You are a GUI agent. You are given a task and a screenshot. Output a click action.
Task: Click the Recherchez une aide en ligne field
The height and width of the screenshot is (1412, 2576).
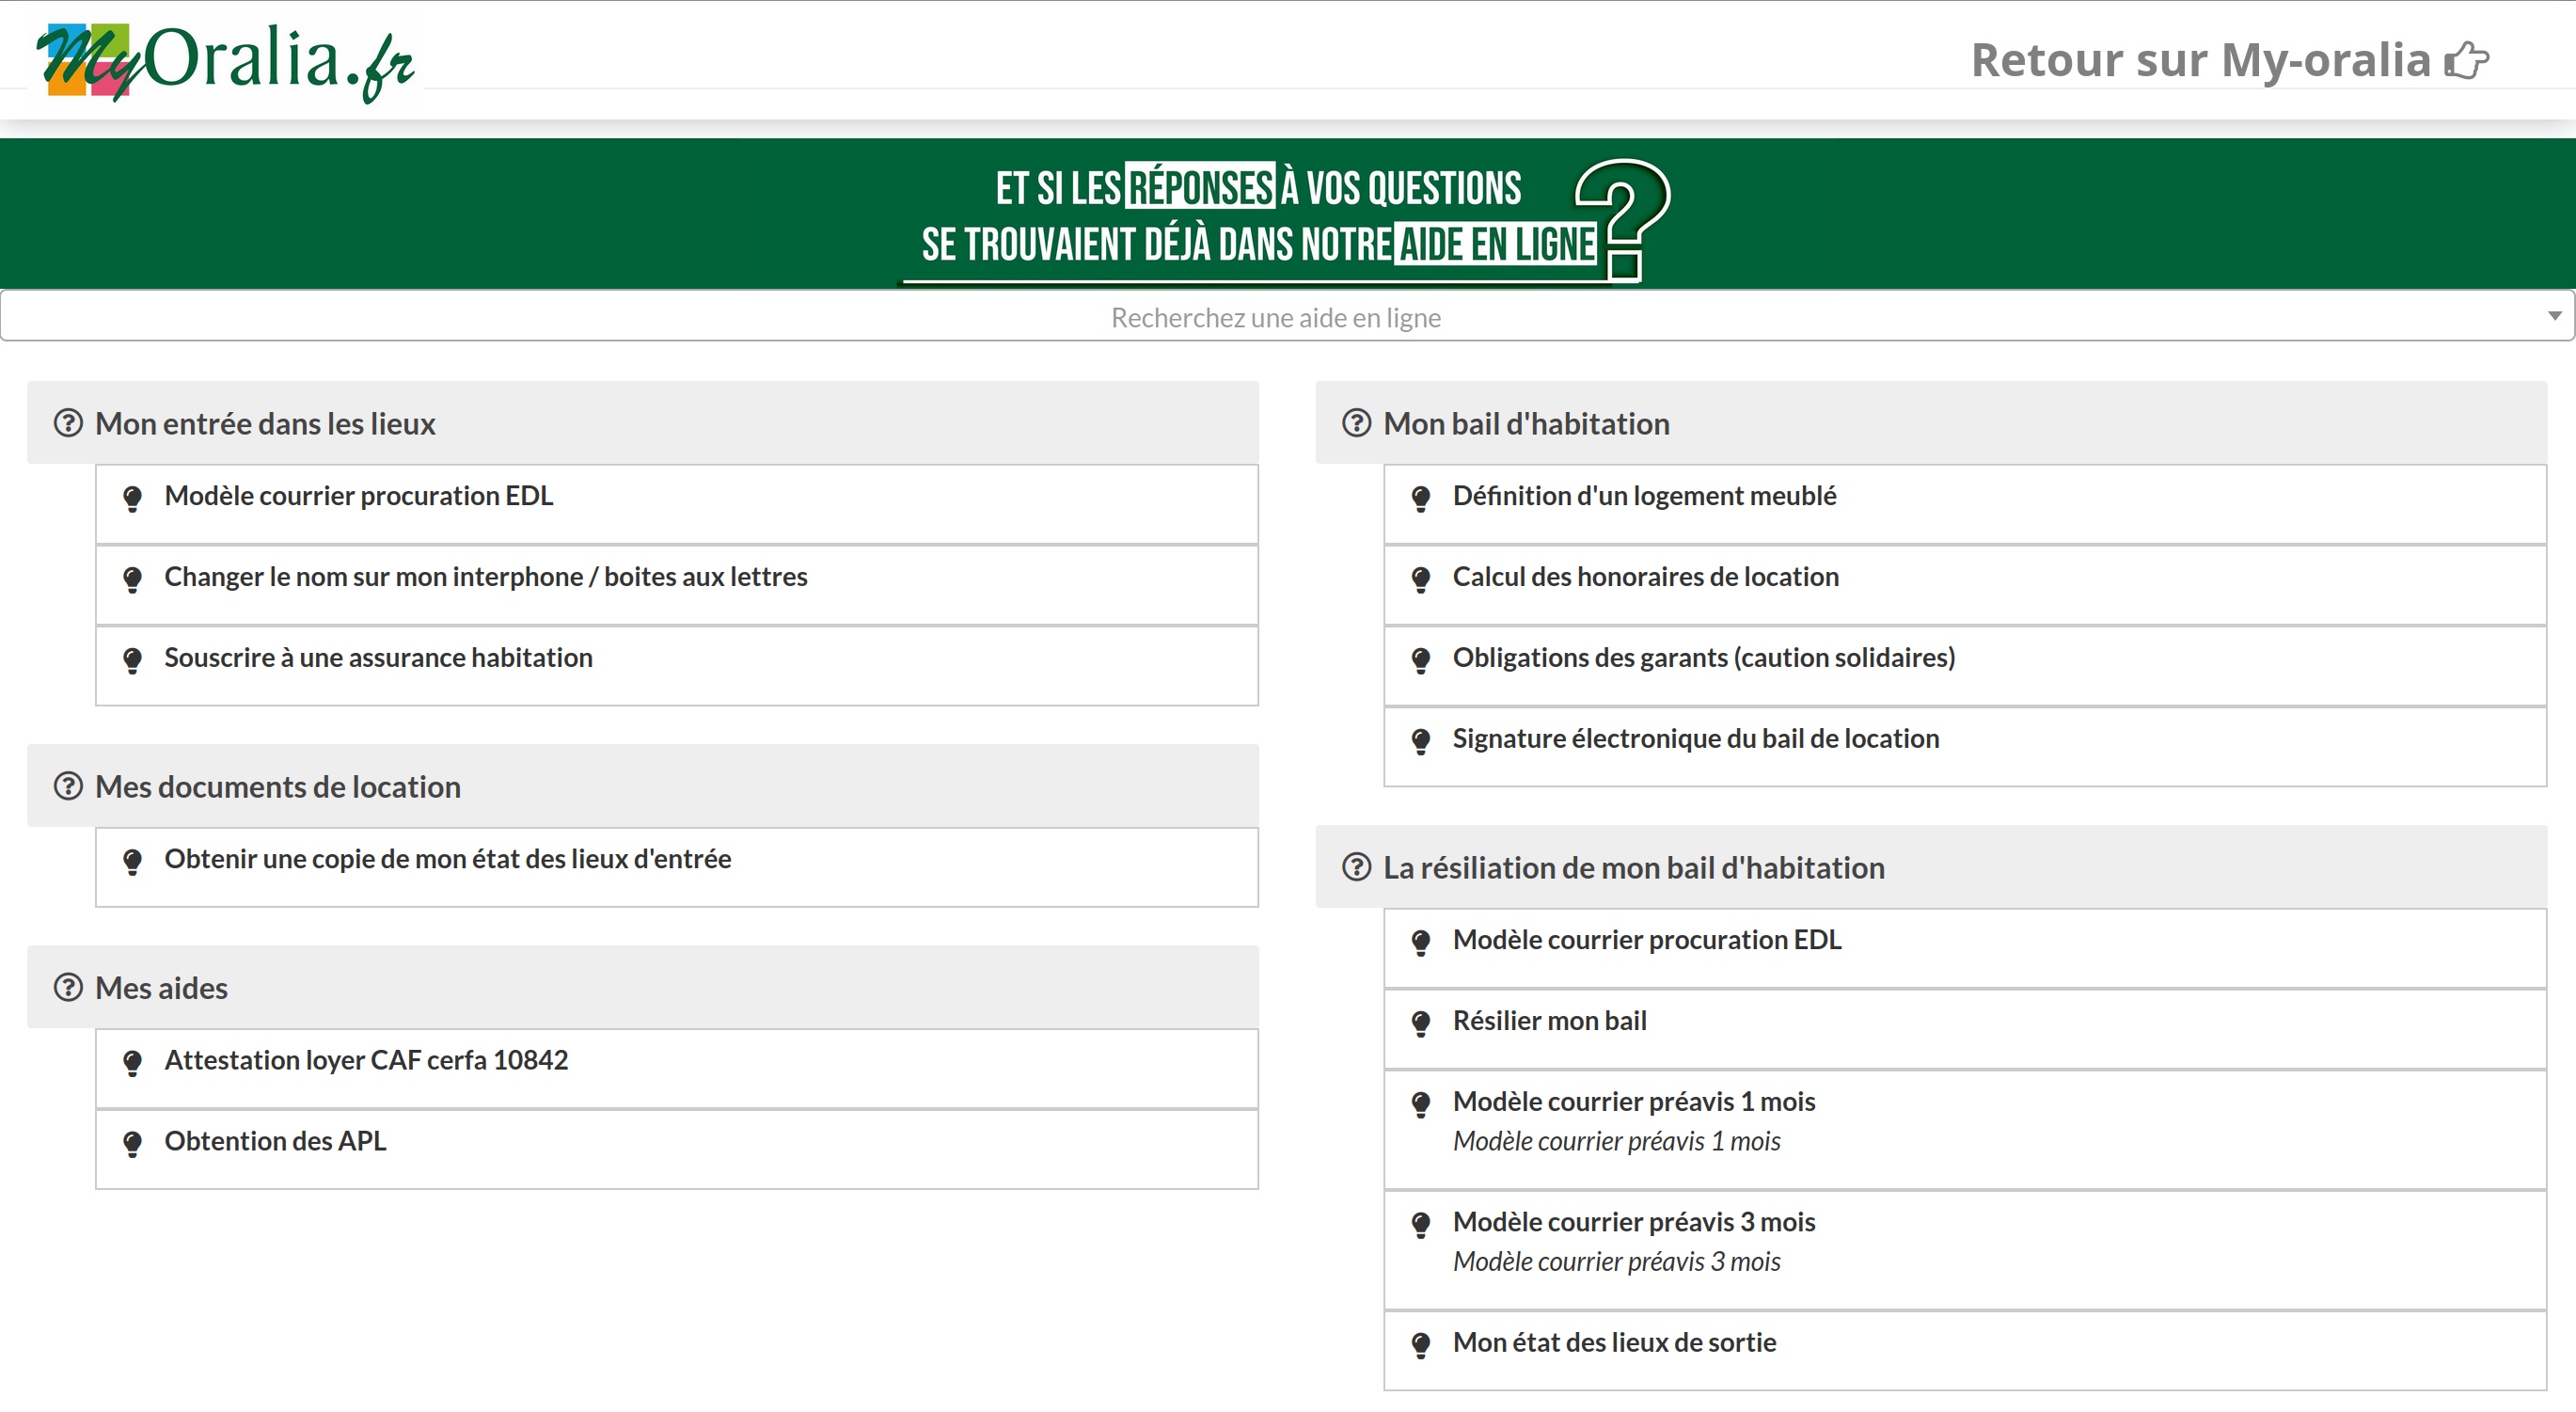[x=1275, y=317]
